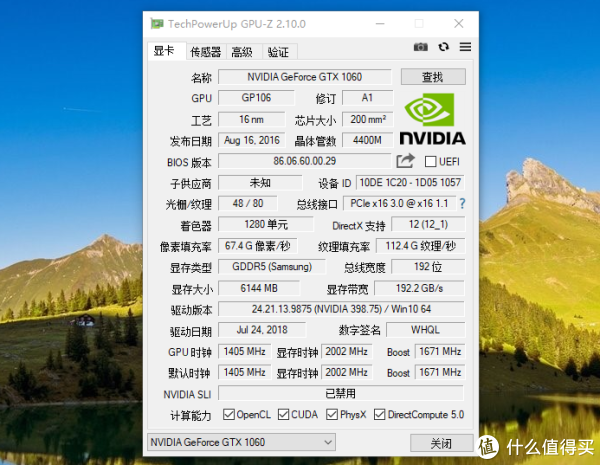Viewport: 600px width, 465px height.
Task: Click the pixel fillrate 67.4 G value
Action: (258, 246)
